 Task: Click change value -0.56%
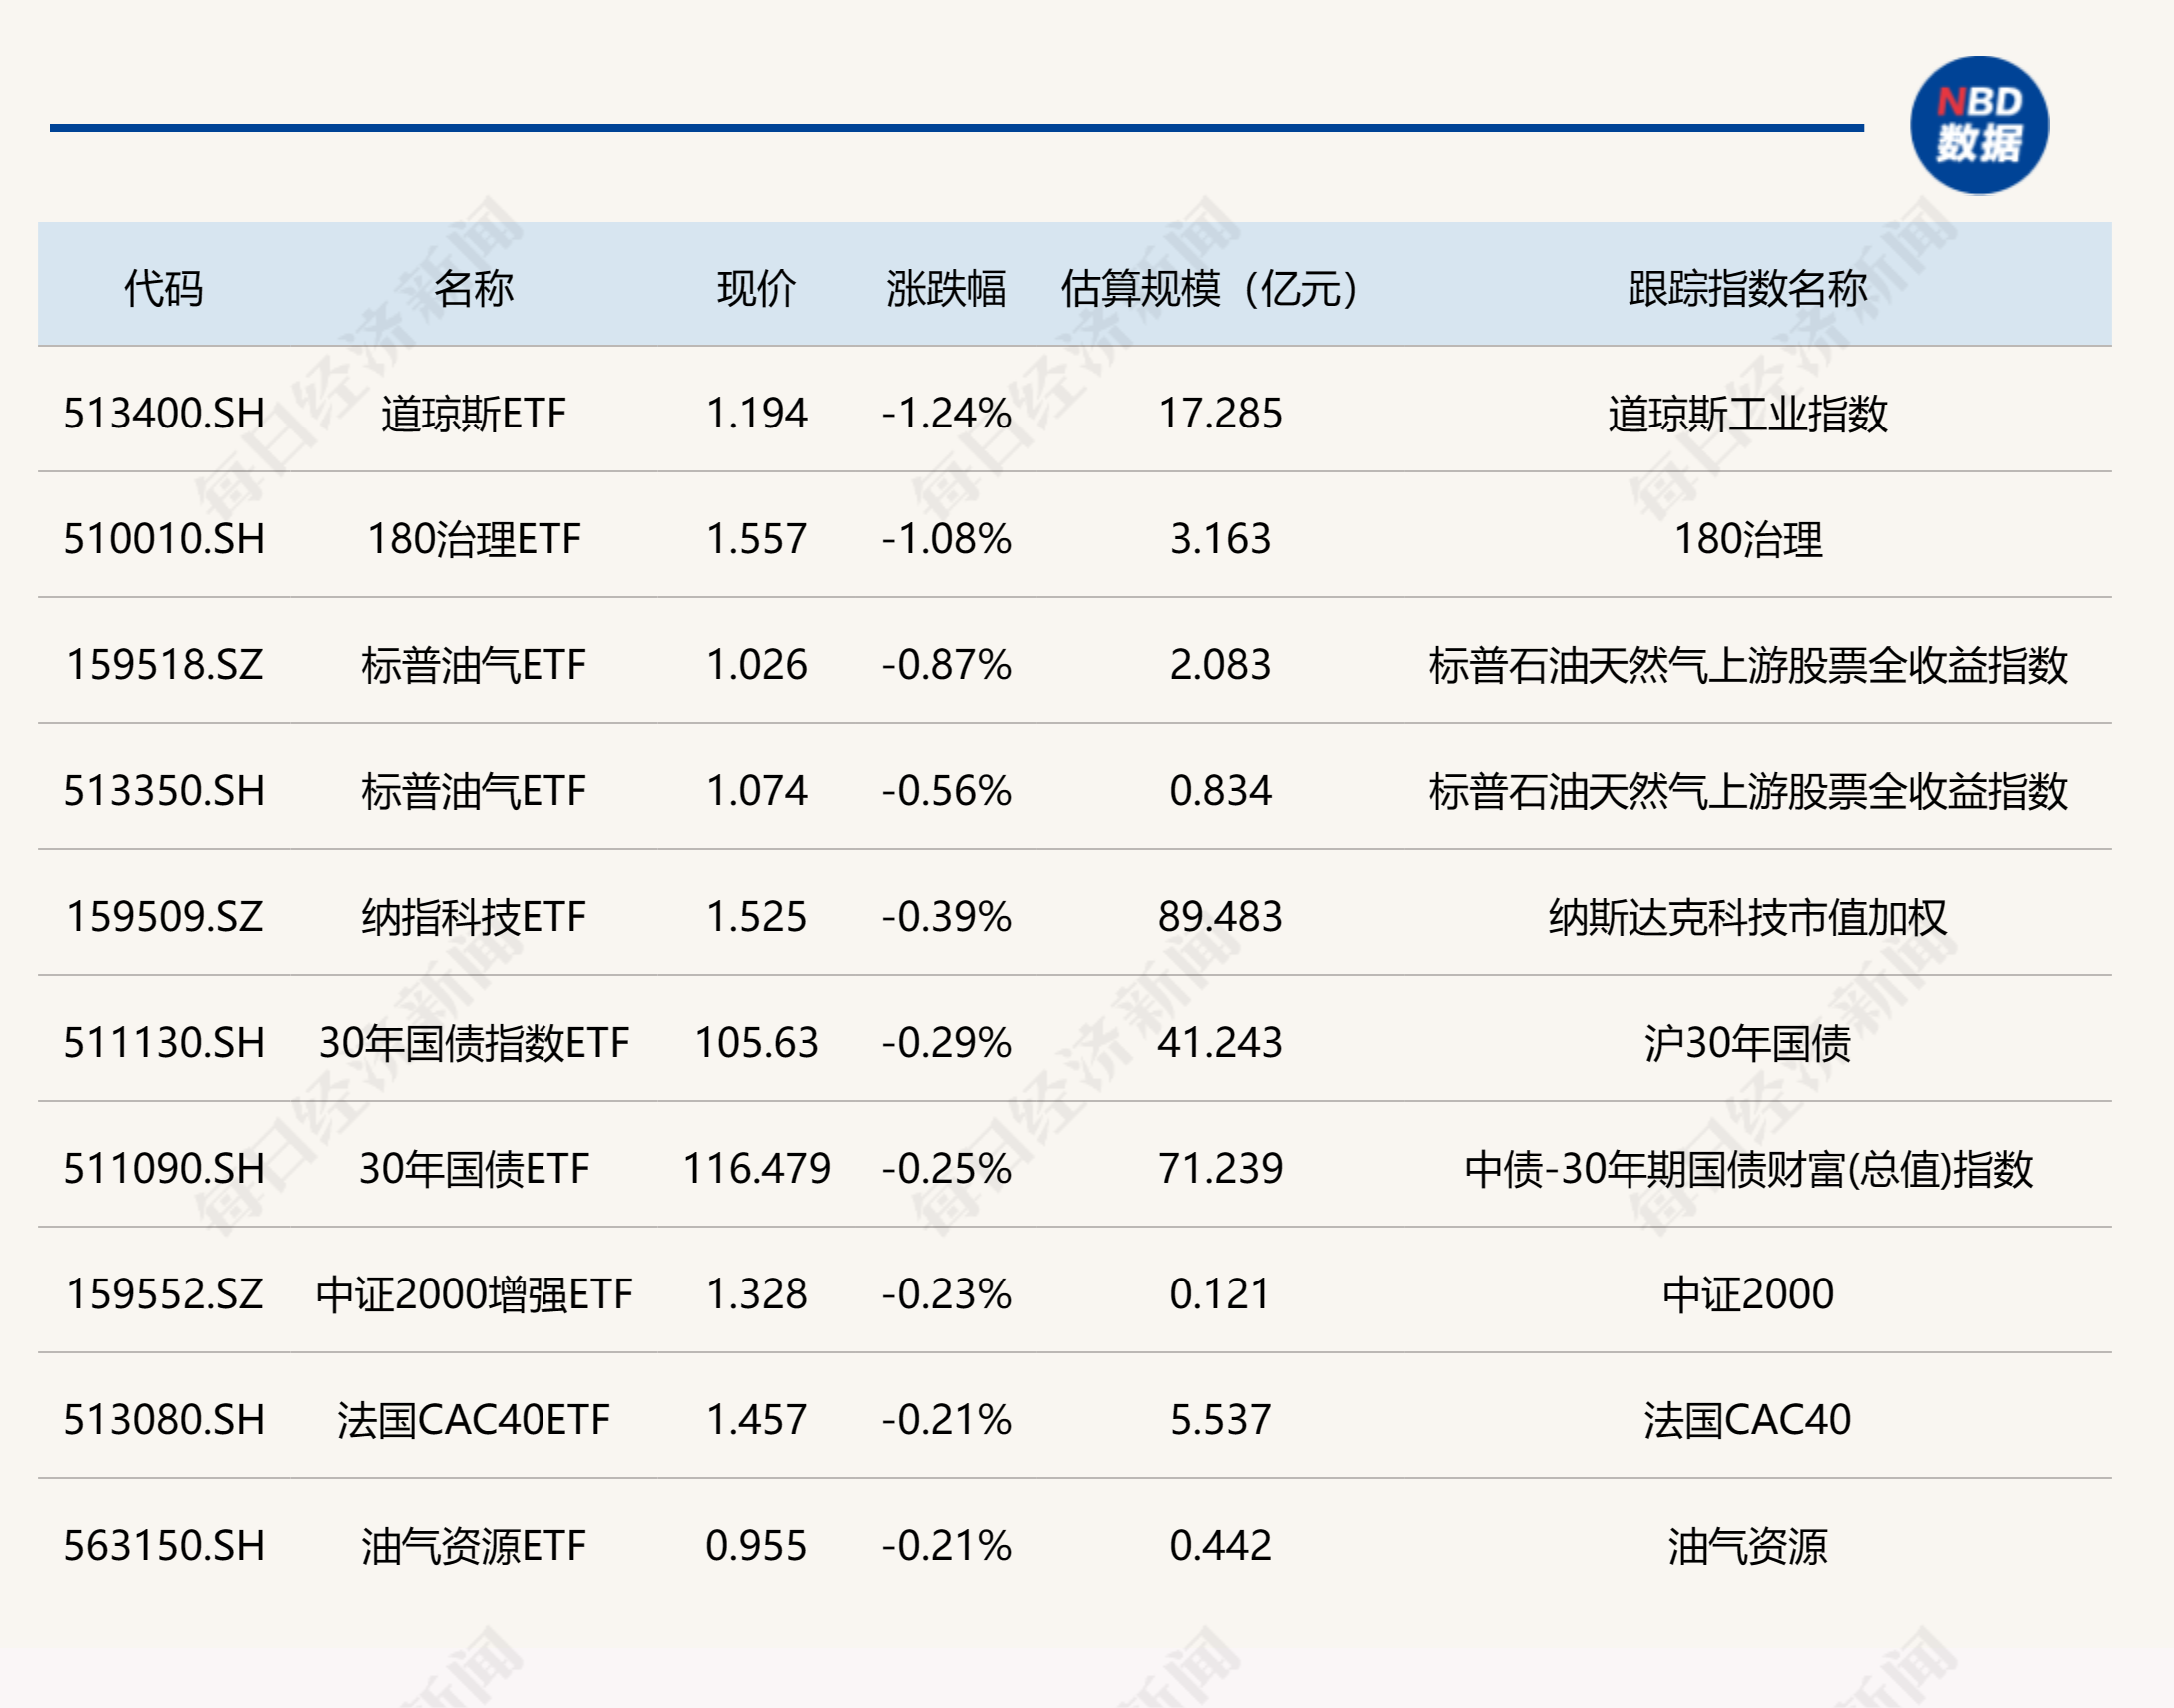point(946,791)
